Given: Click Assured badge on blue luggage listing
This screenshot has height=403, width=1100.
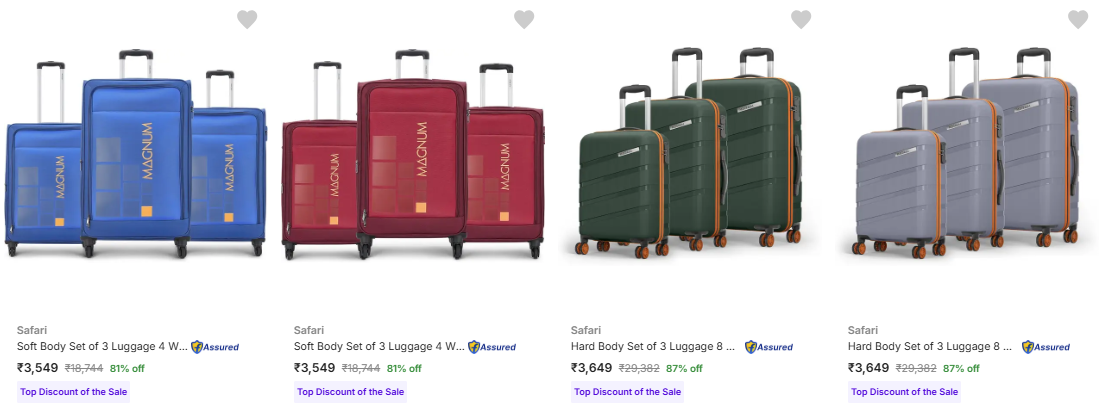Looking at the screenshot, I should [215, 347].
